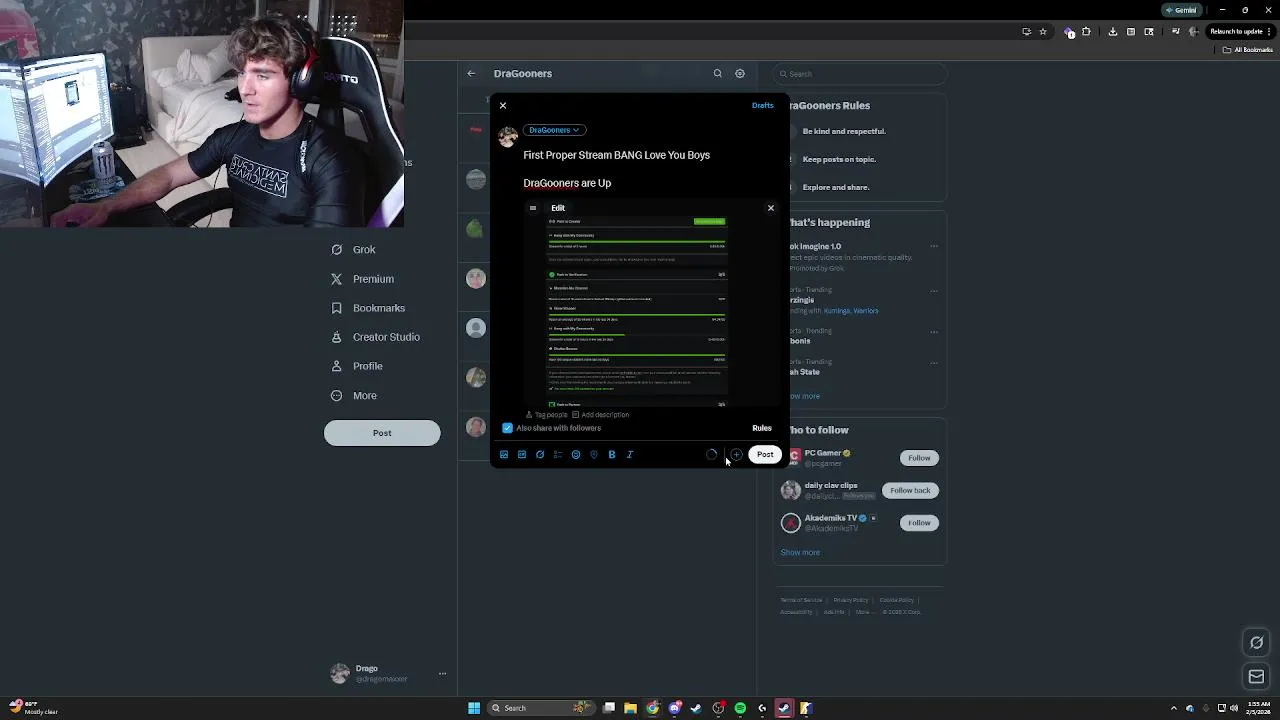Uncheck Also share with followers
This screenshot has height=720, width=1280.
(x=508, y=428)
